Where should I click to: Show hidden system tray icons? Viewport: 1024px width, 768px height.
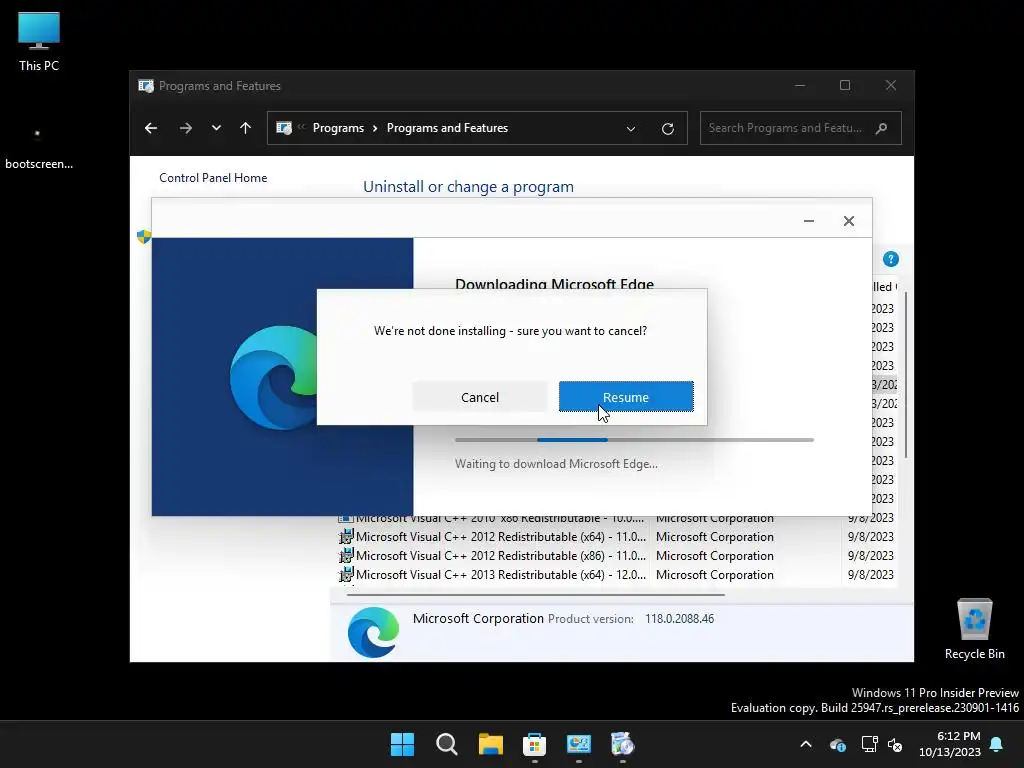tap(806, 744)
